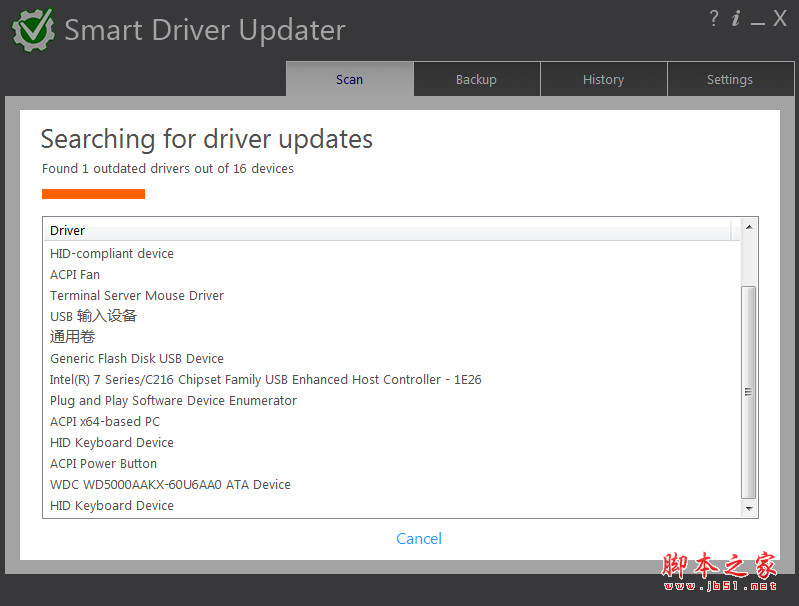
Task: Click the Smart Driver Updater gear logo
Action: (34, 30)
